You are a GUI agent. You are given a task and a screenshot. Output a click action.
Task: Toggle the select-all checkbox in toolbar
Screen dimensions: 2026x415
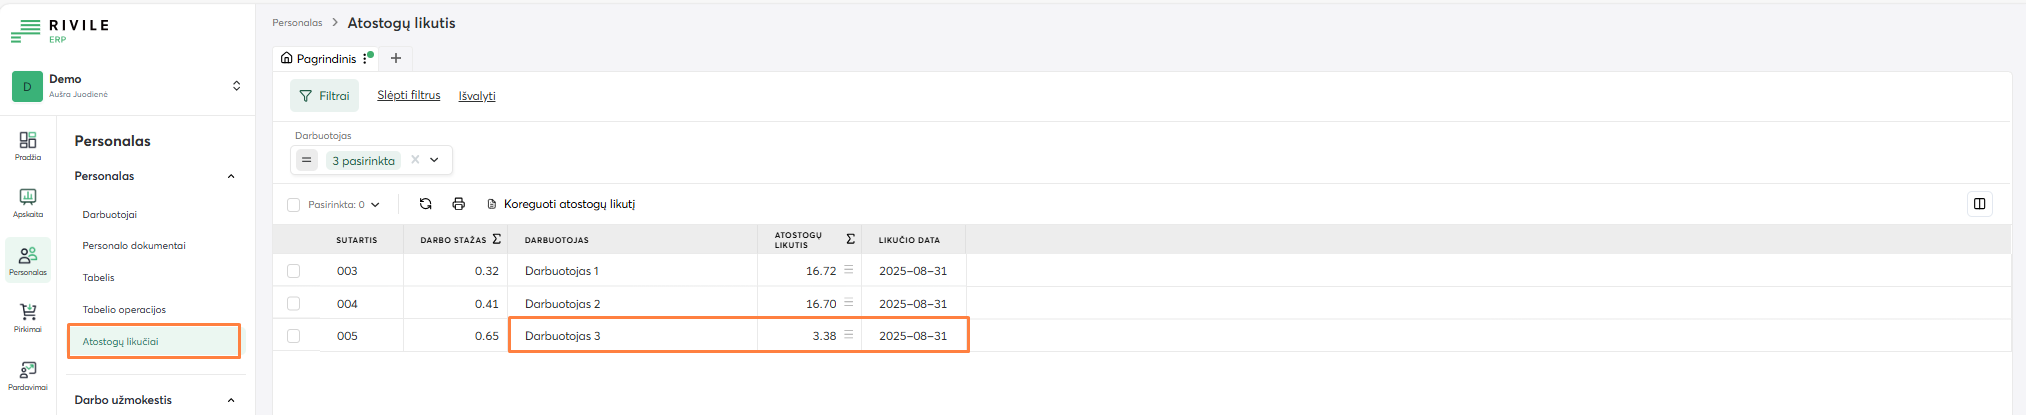click(293, 205)
